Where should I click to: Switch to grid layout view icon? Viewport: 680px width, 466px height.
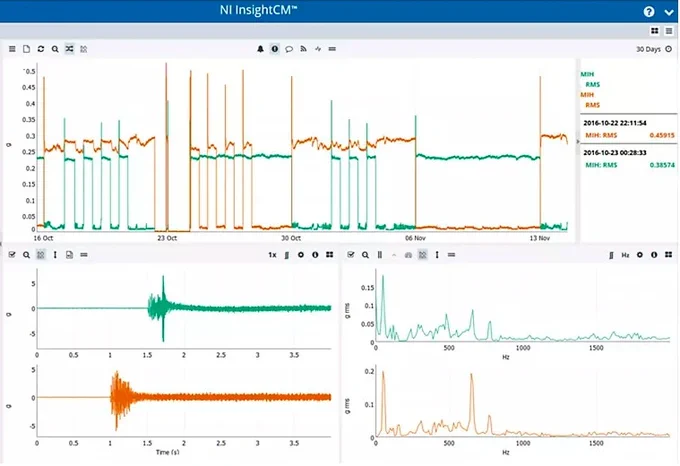[655, 31]
